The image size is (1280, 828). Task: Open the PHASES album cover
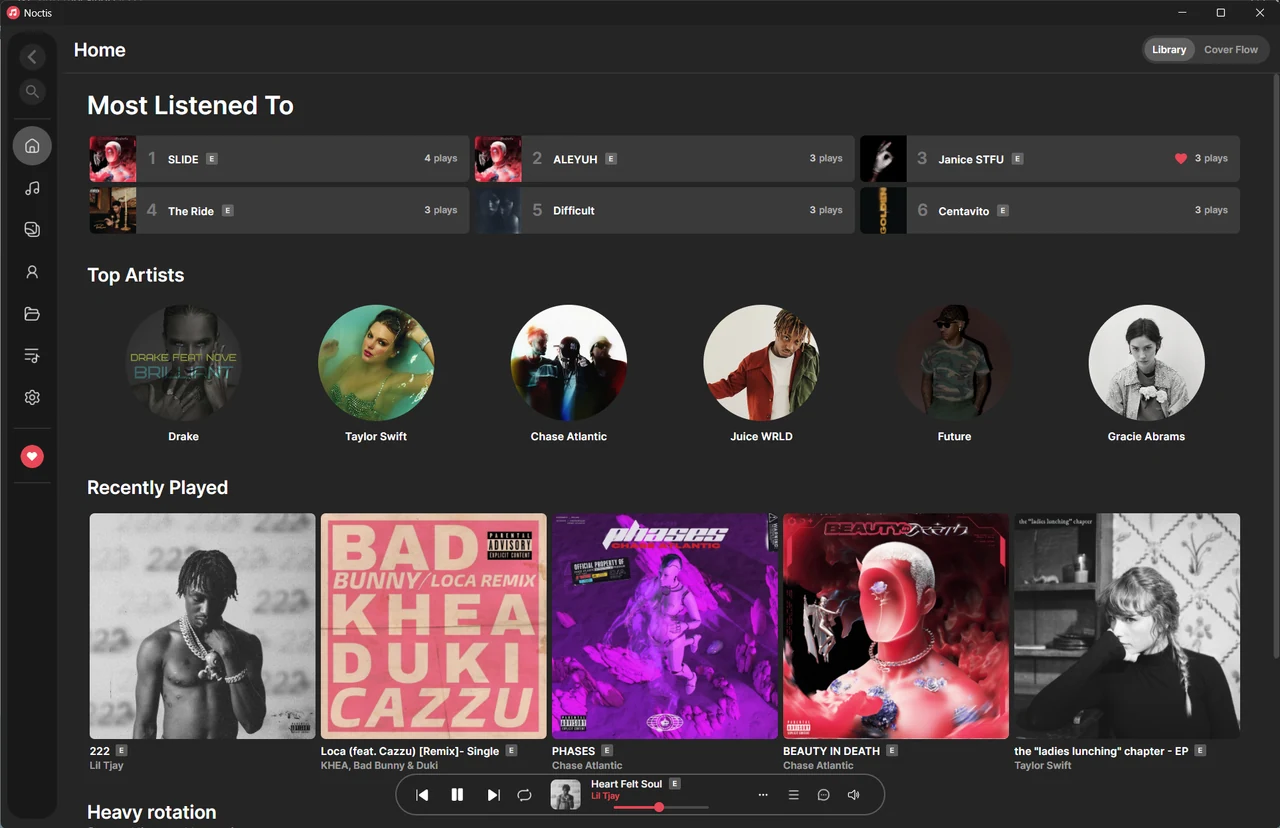coord(665,626)
